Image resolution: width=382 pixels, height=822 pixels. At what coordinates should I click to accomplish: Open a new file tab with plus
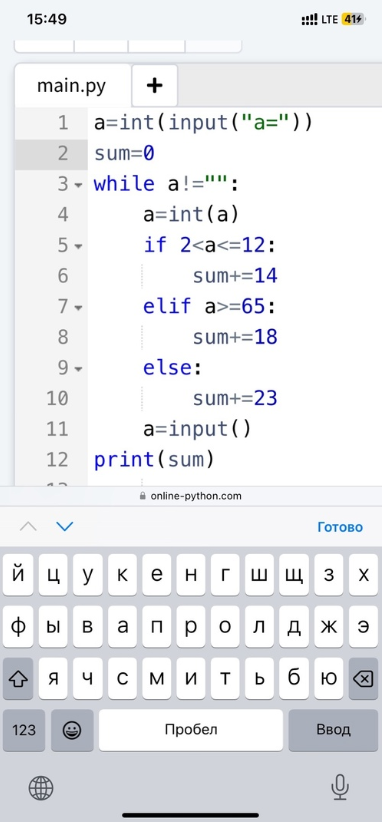(155, 85)
